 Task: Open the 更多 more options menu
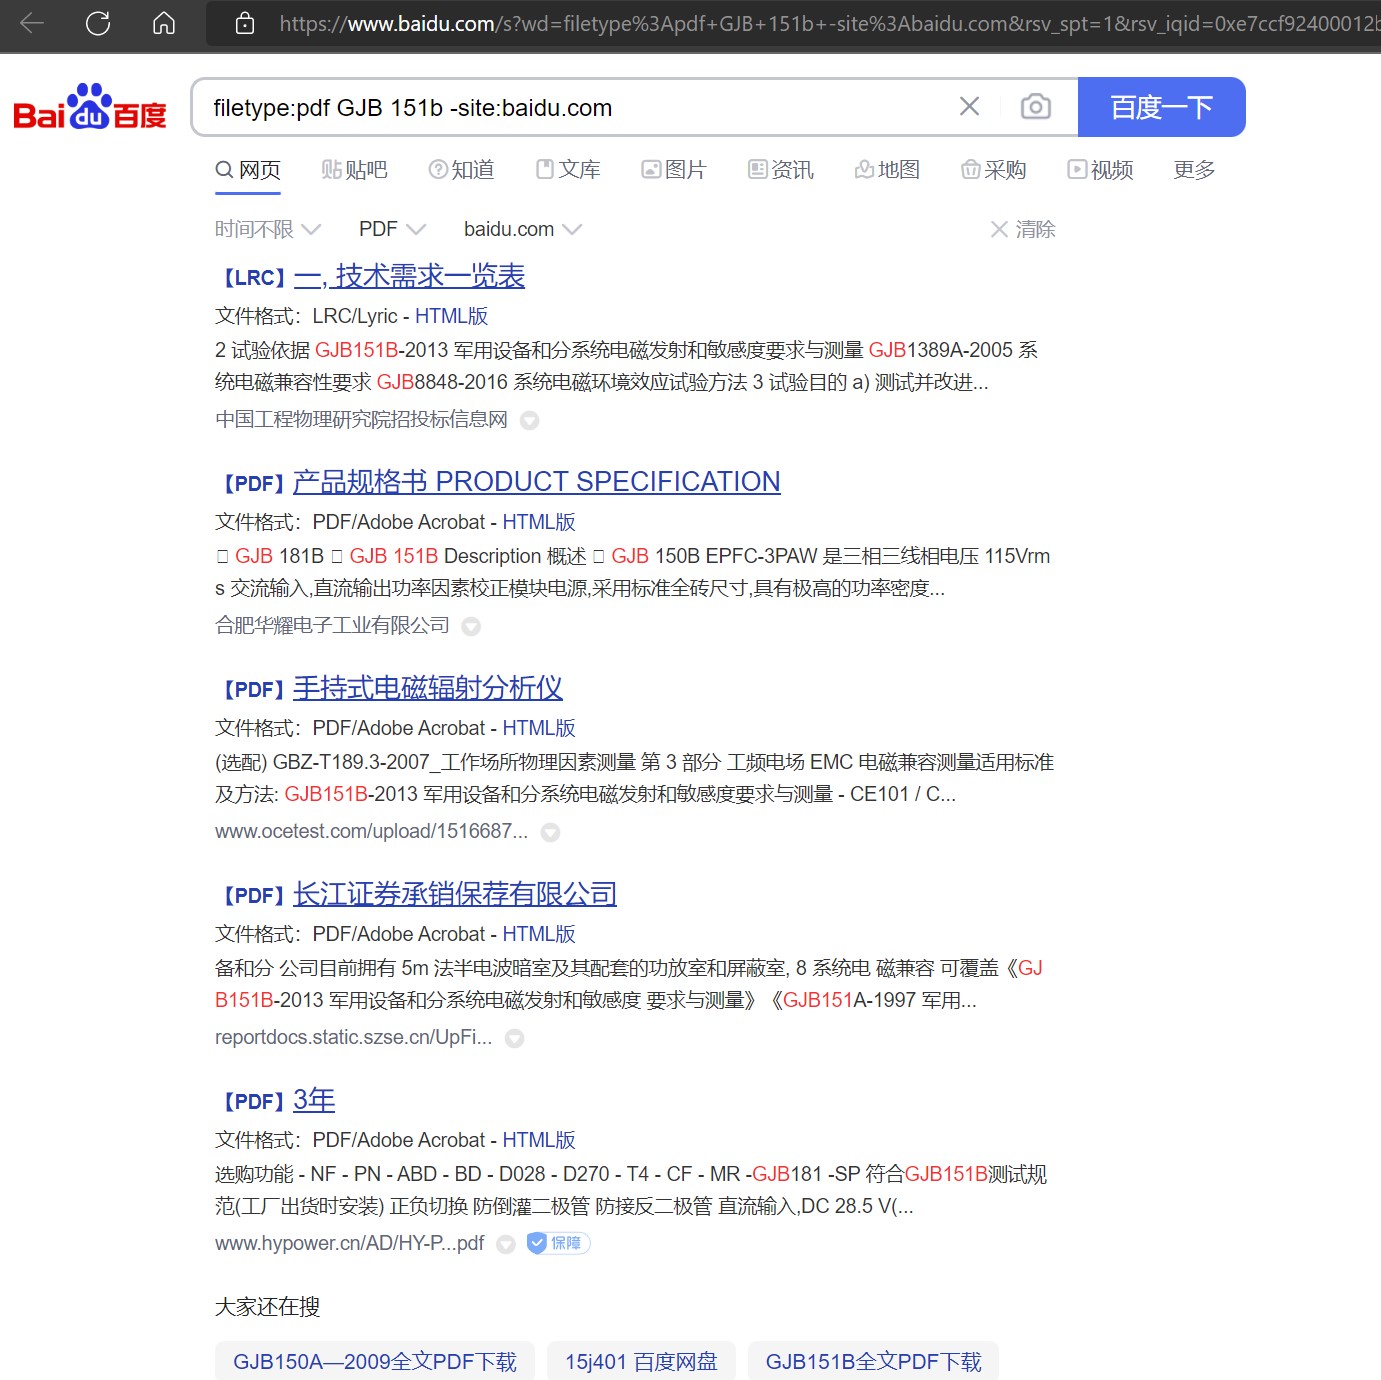click(x=1192, y=169)
